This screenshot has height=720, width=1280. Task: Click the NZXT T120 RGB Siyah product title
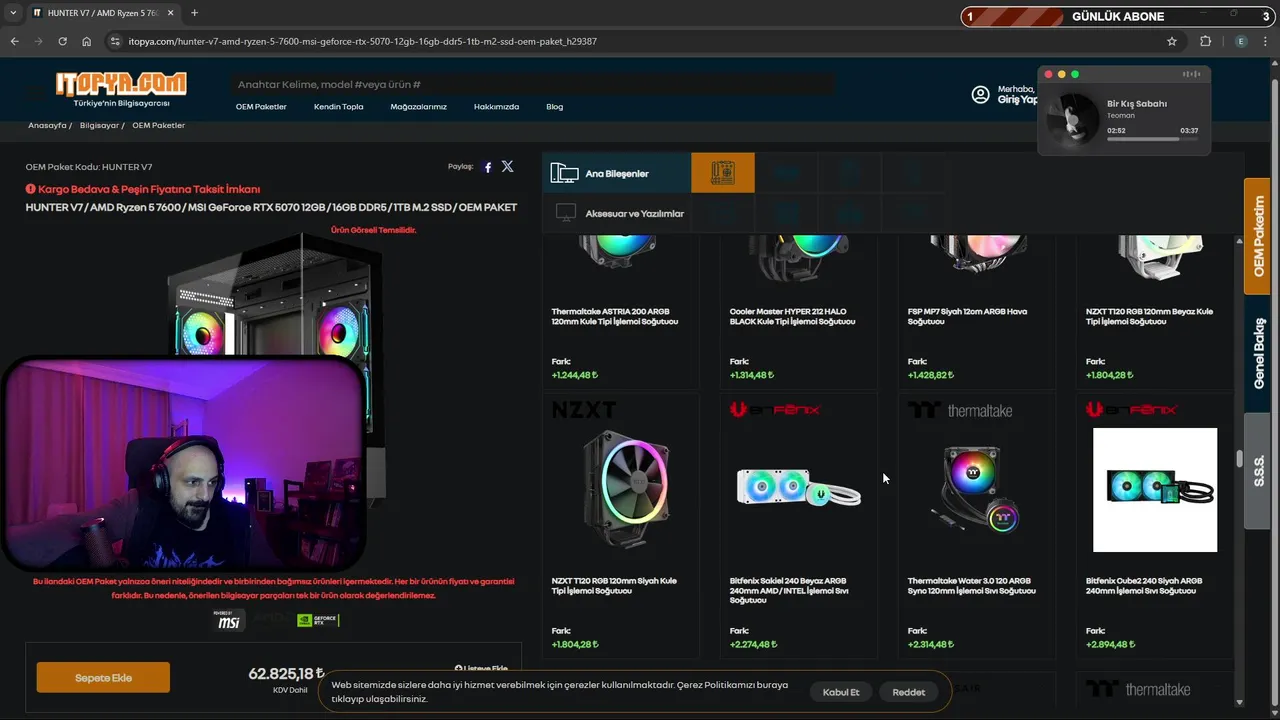click(614, 585)
